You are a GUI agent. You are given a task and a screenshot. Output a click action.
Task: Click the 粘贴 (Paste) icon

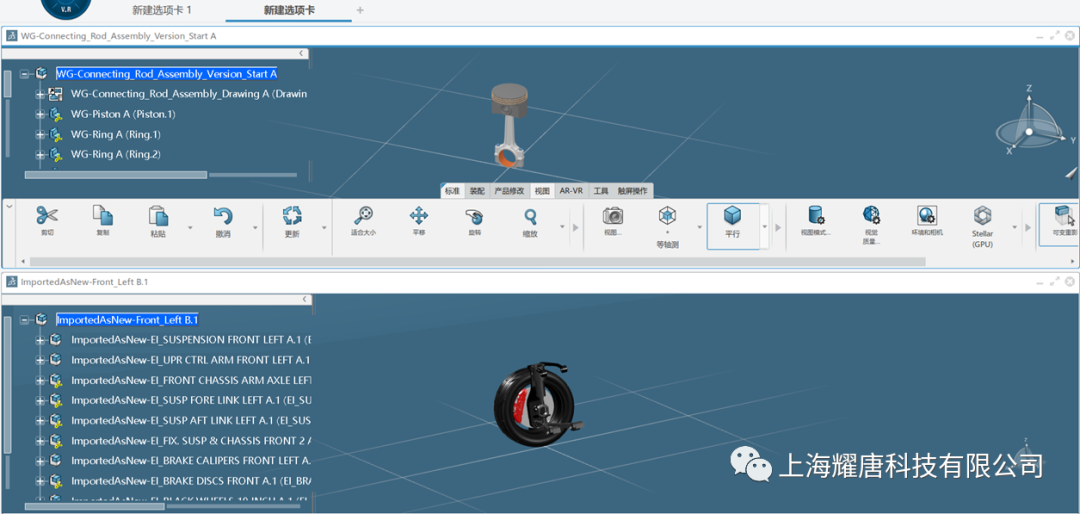click(x=158, y=216)
